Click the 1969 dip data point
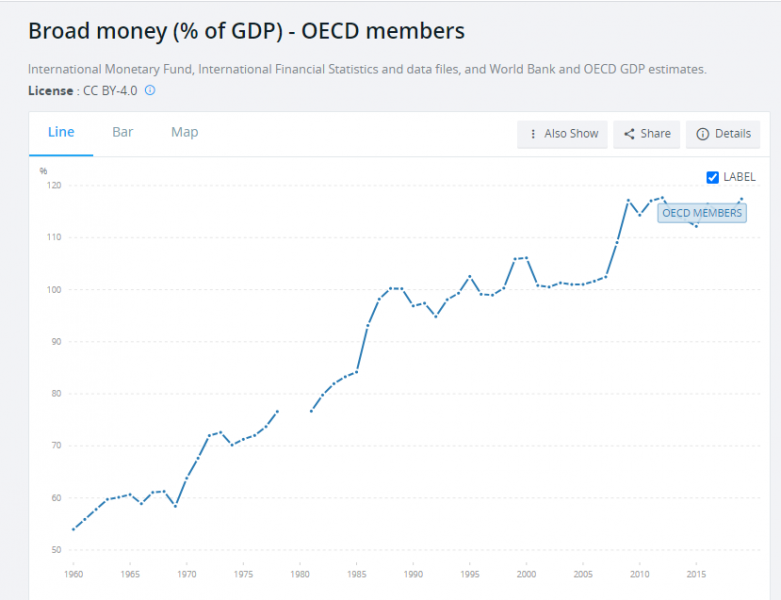The width and height of the screenshot is (781, 600). pos(175,506)
